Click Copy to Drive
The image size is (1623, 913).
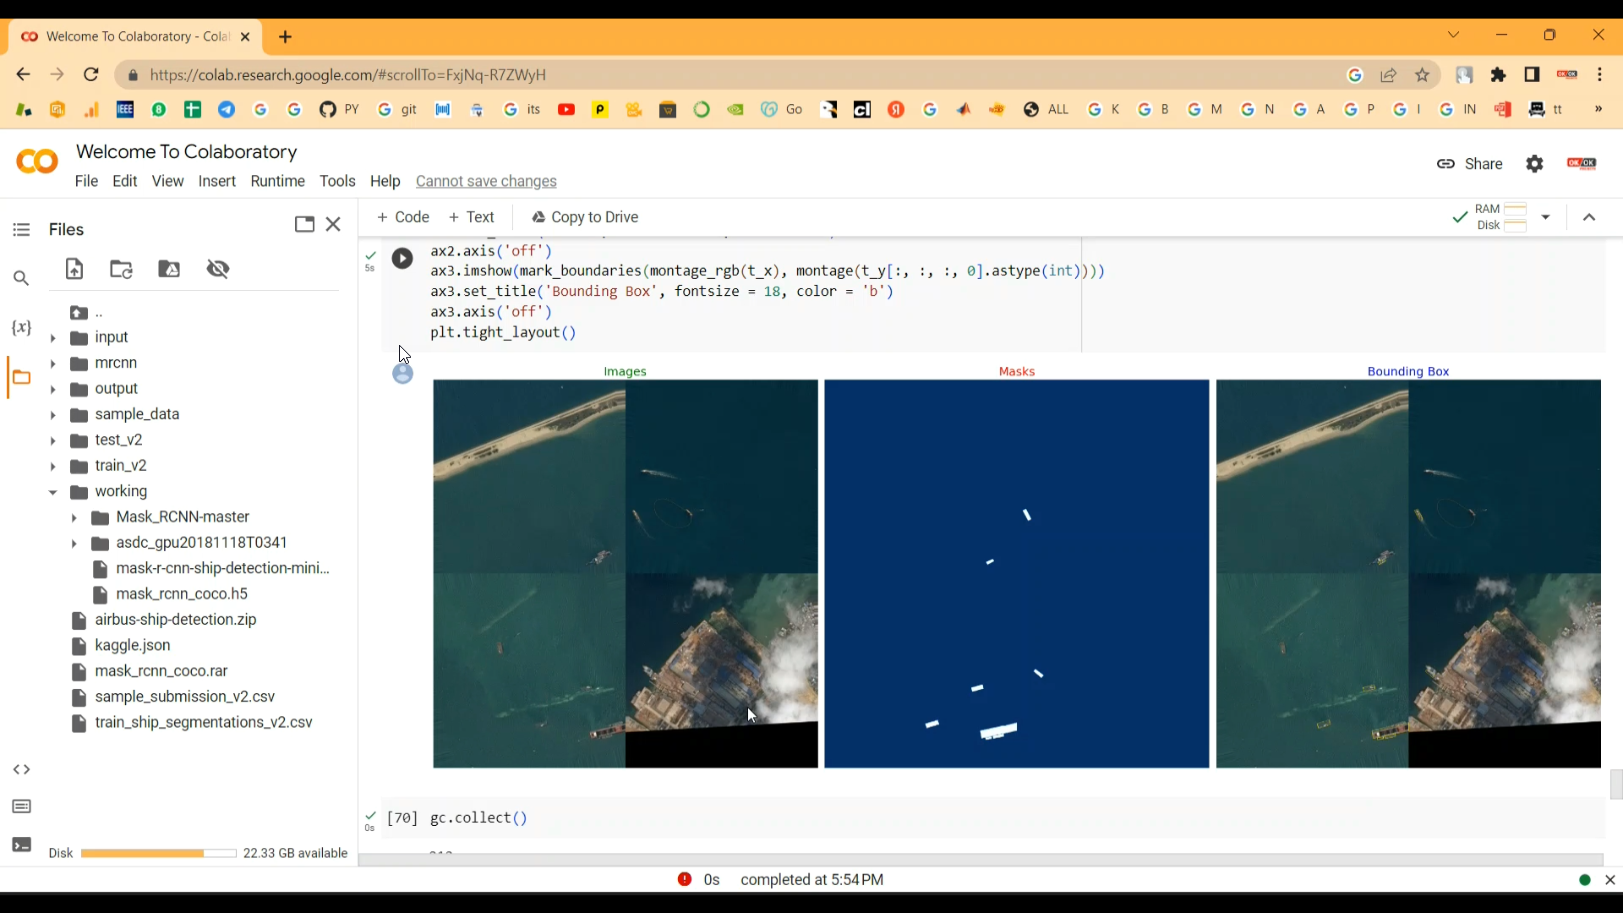[x=584, y=217]
